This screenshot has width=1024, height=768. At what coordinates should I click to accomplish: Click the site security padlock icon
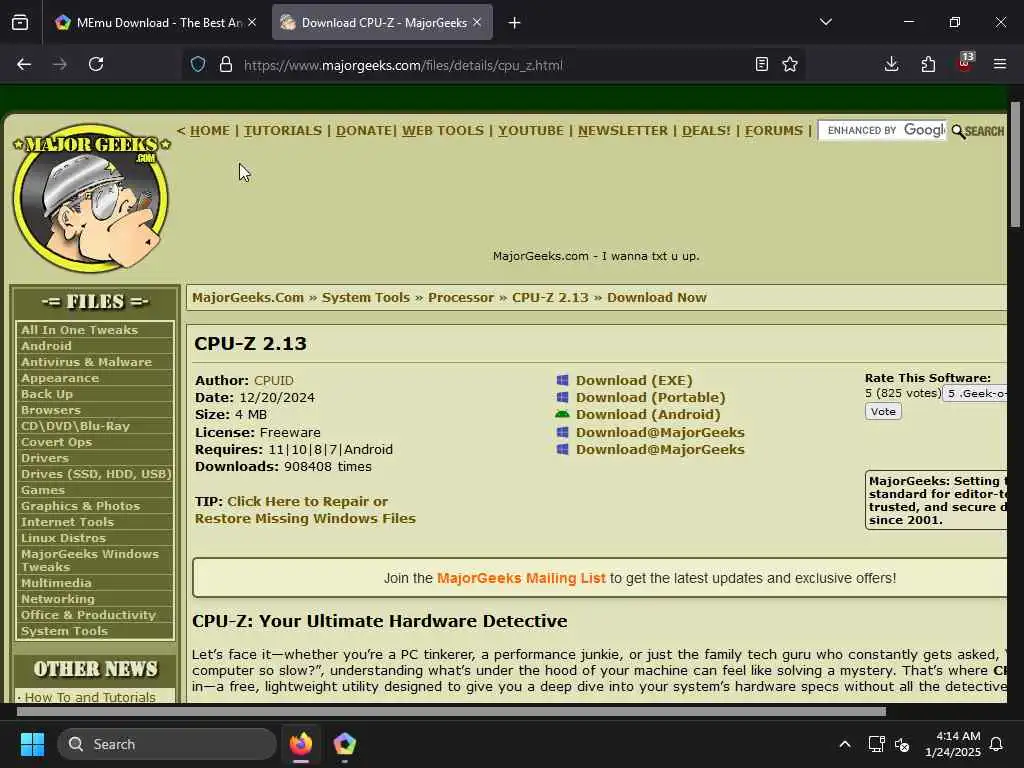tap(226, 64)
